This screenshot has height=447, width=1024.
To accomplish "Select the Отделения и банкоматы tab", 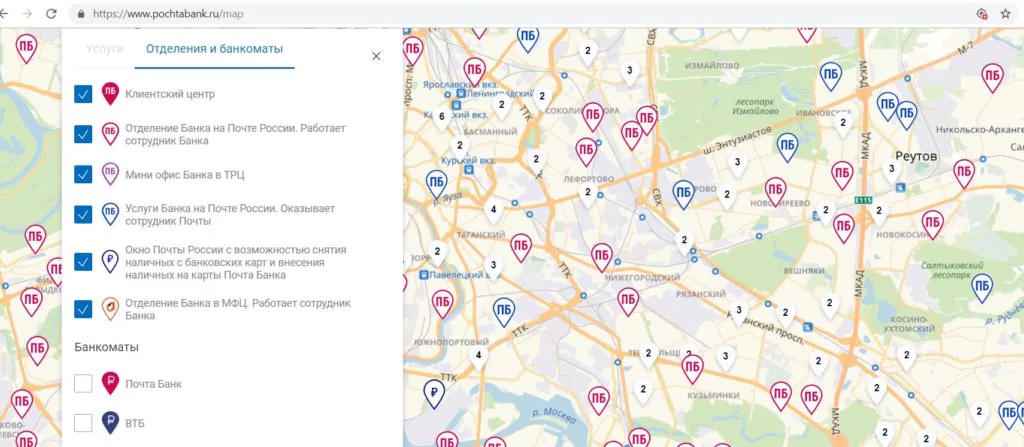I will 214,48.
